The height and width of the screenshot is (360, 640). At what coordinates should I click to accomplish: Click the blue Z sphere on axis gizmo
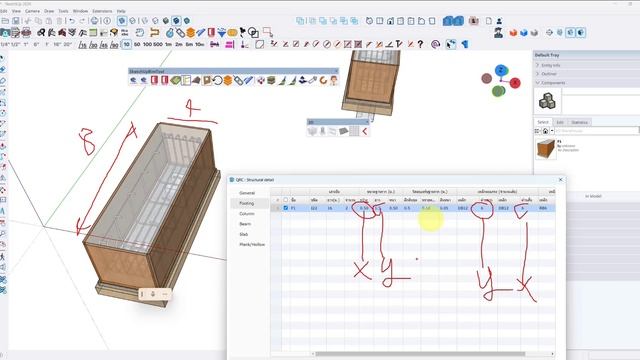tap(501, 70)
